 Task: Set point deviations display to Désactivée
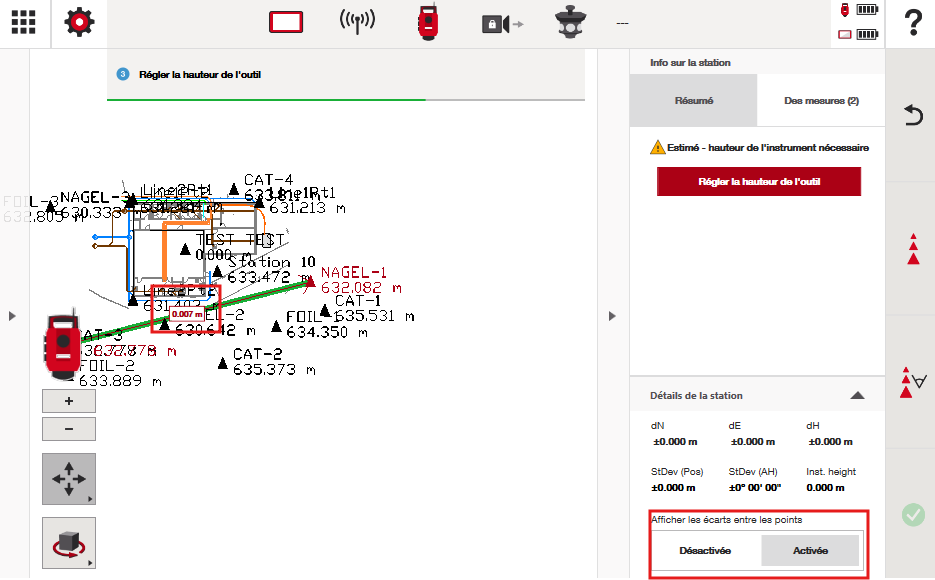point(705,551)
